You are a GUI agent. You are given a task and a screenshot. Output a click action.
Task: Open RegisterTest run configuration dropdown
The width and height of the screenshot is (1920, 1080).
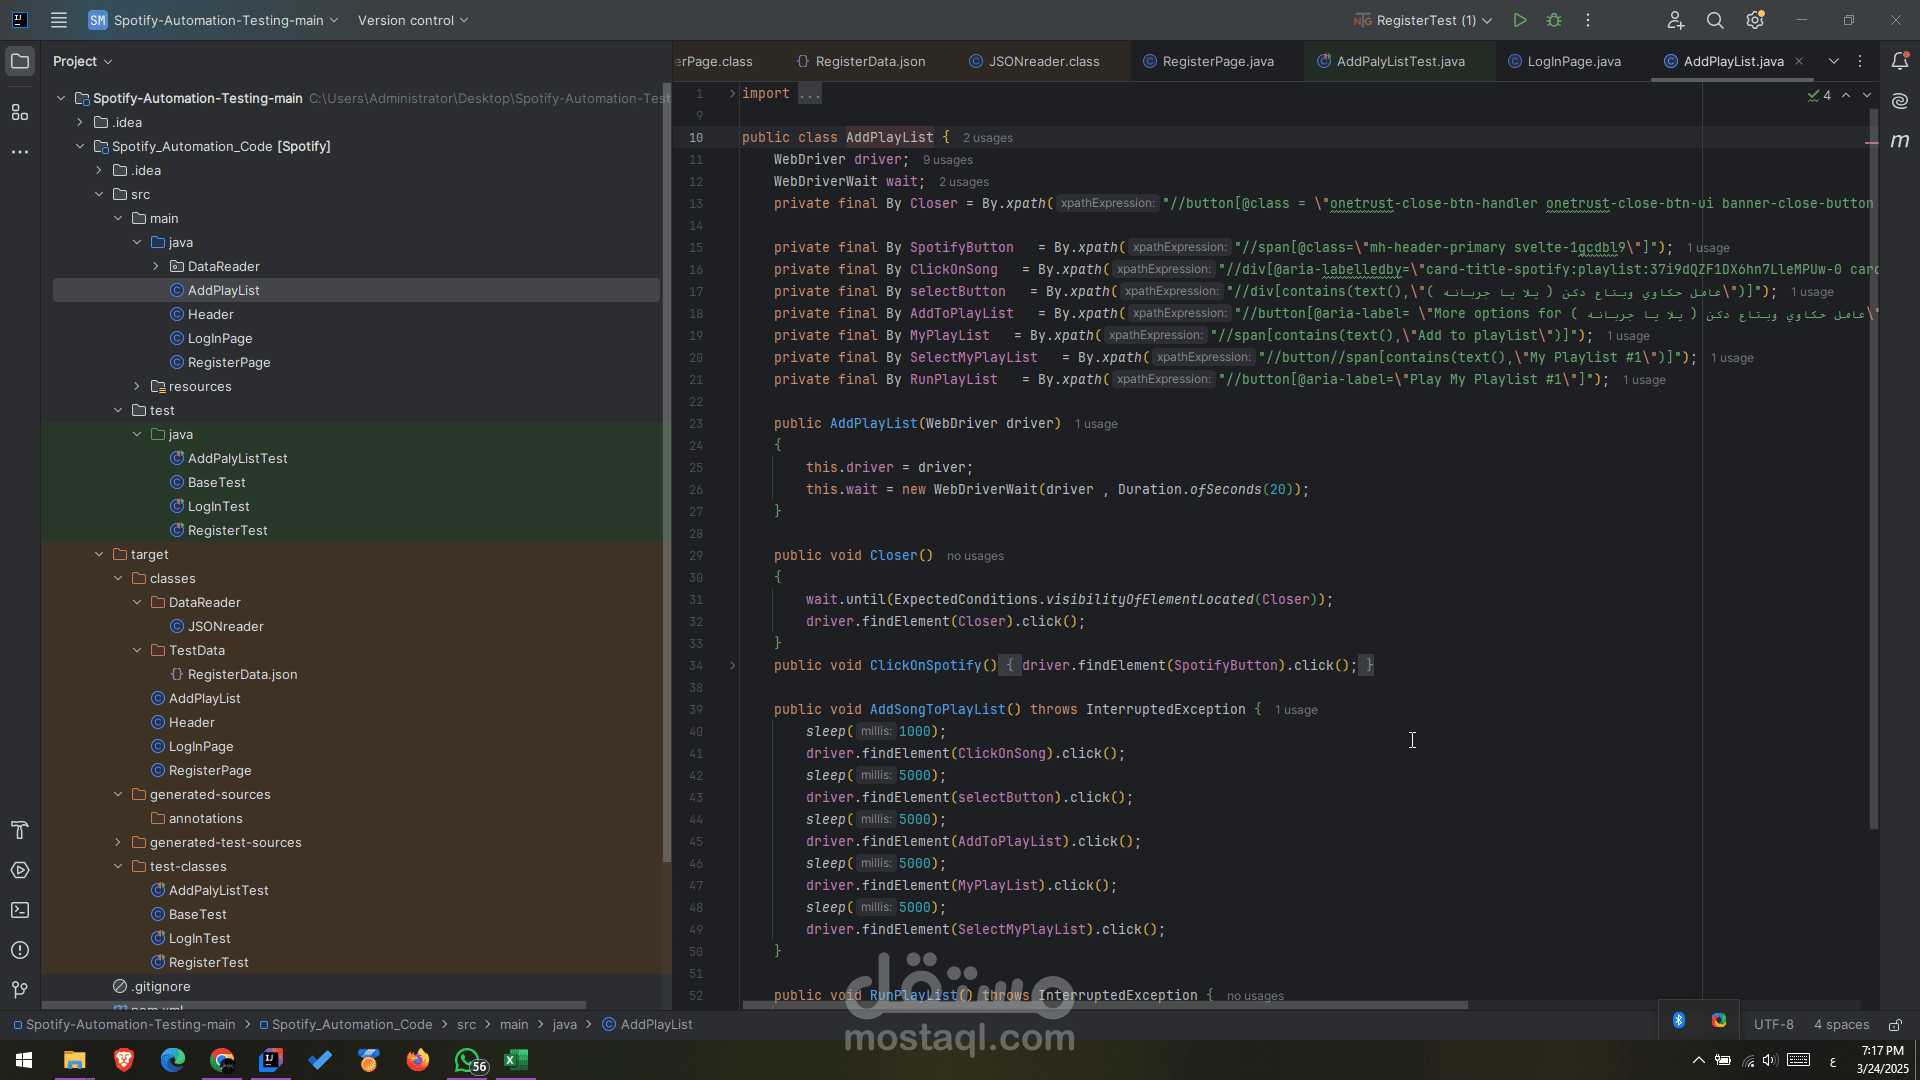tap(1423, 20)
